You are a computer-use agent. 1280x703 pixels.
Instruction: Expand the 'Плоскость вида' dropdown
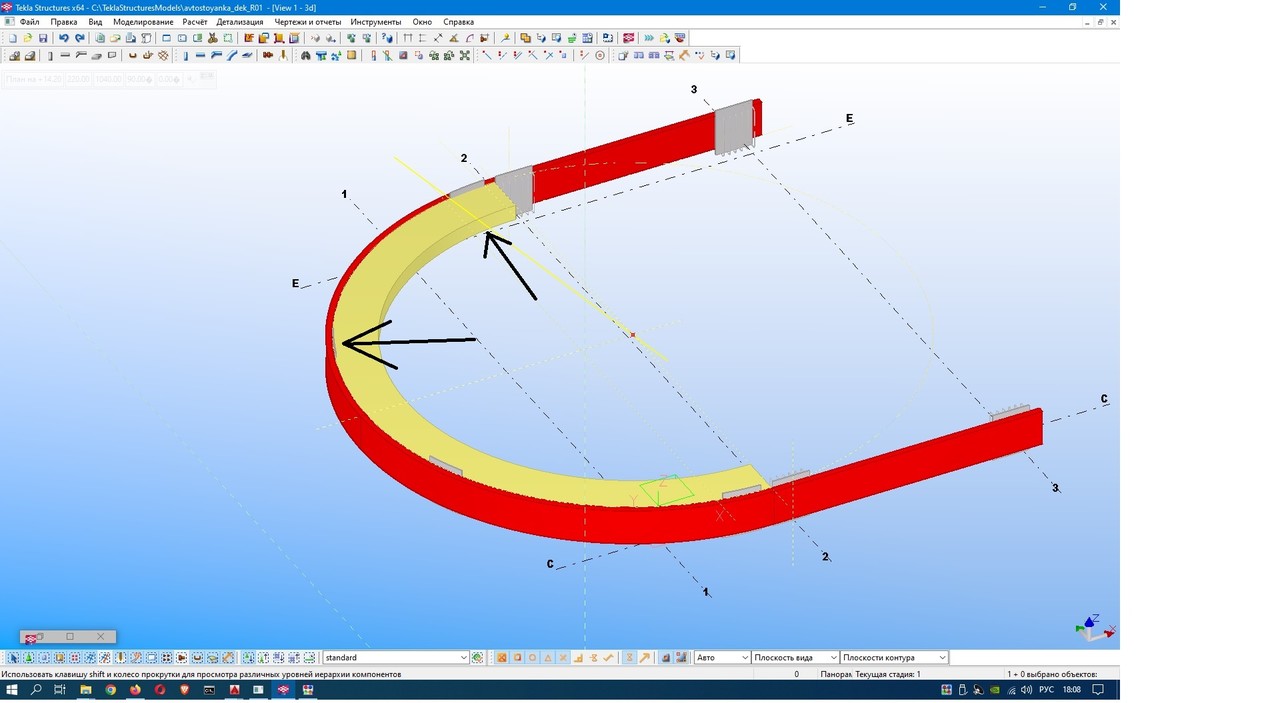[794, 658]
